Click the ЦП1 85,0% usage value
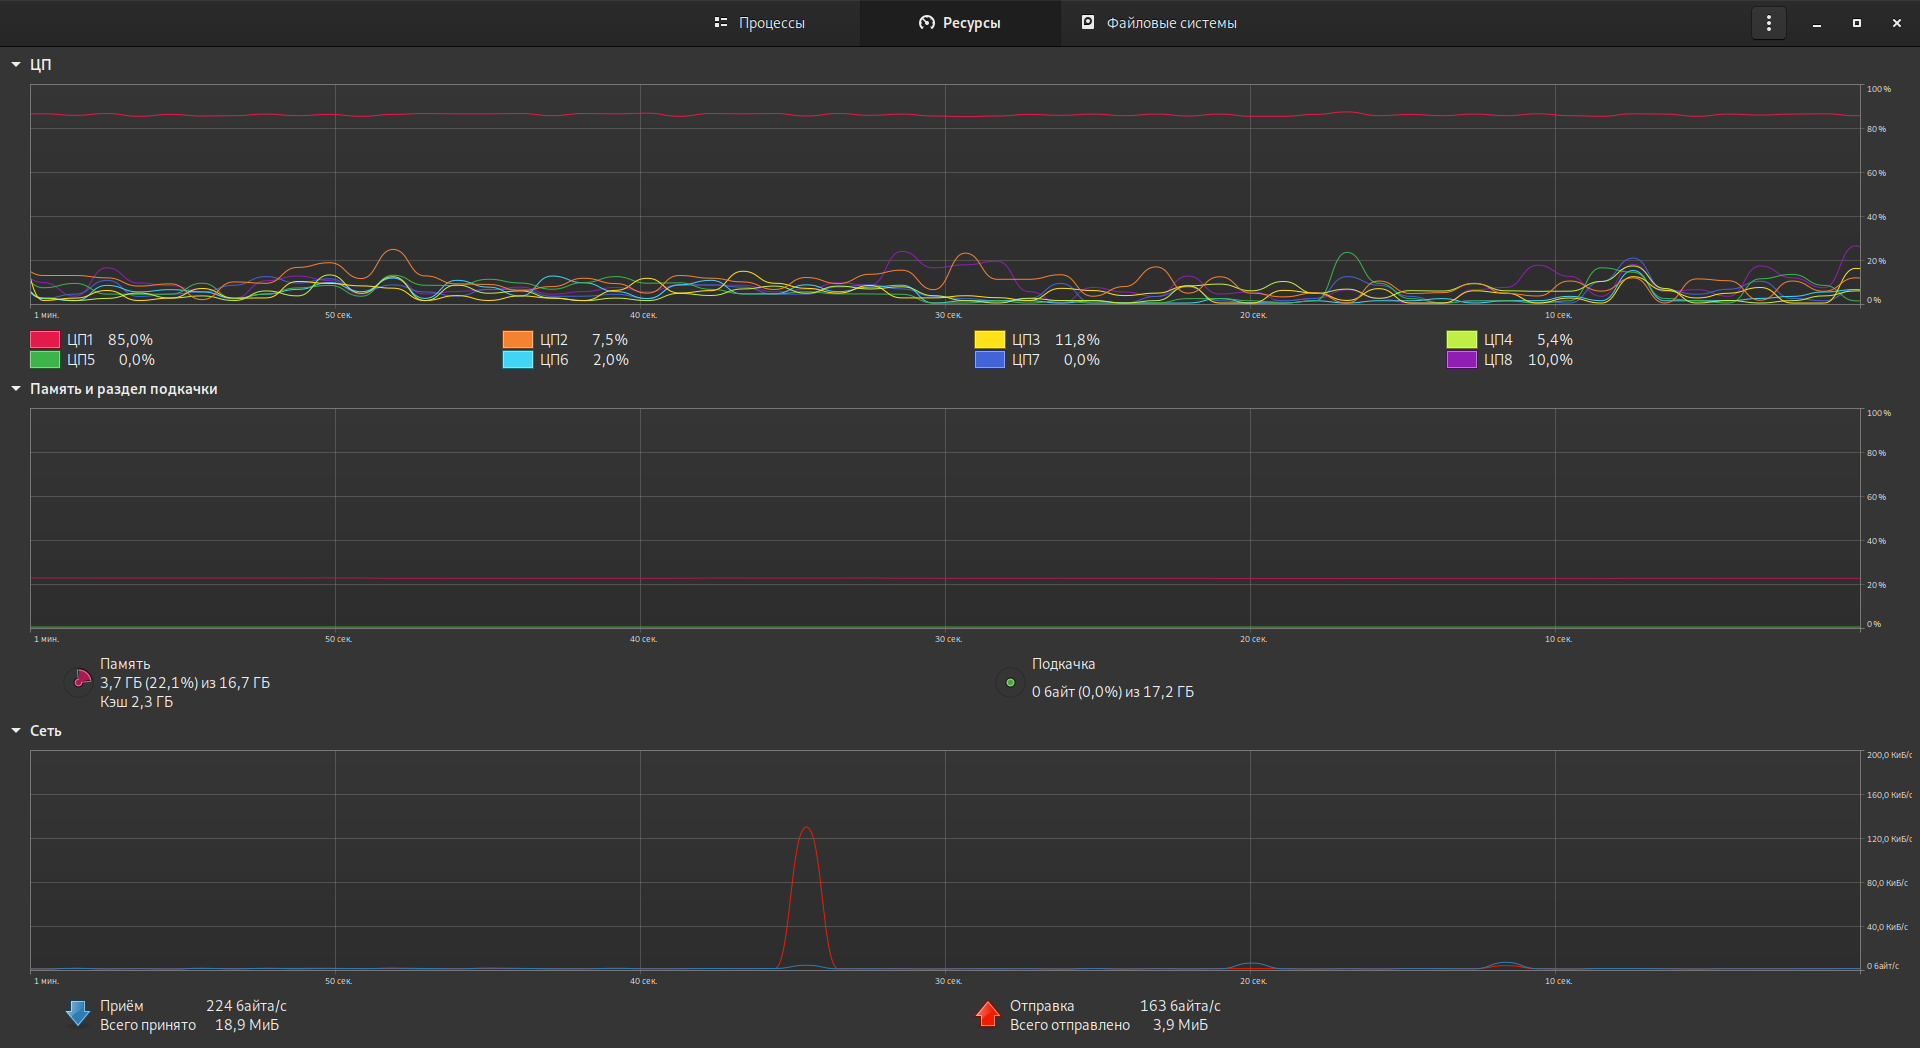The image size is (1920, 1048). 130,340
